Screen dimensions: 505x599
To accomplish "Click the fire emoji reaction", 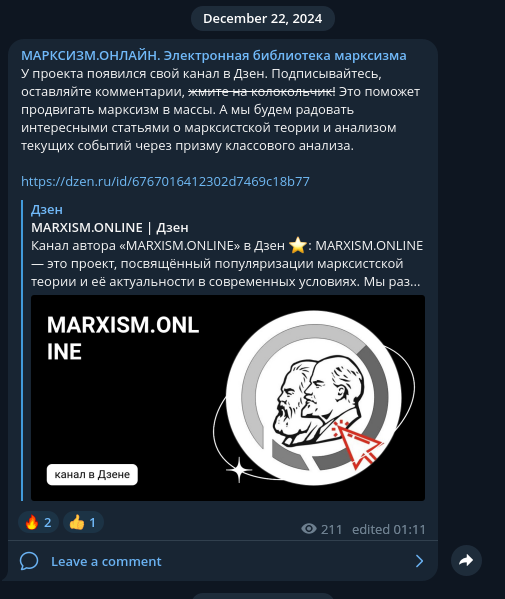I will coord(32,522).
